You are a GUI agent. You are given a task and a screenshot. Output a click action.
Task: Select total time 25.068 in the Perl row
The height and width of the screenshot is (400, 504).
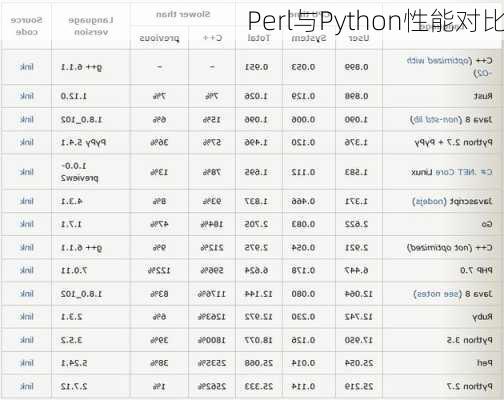click(x=259, y=363)
